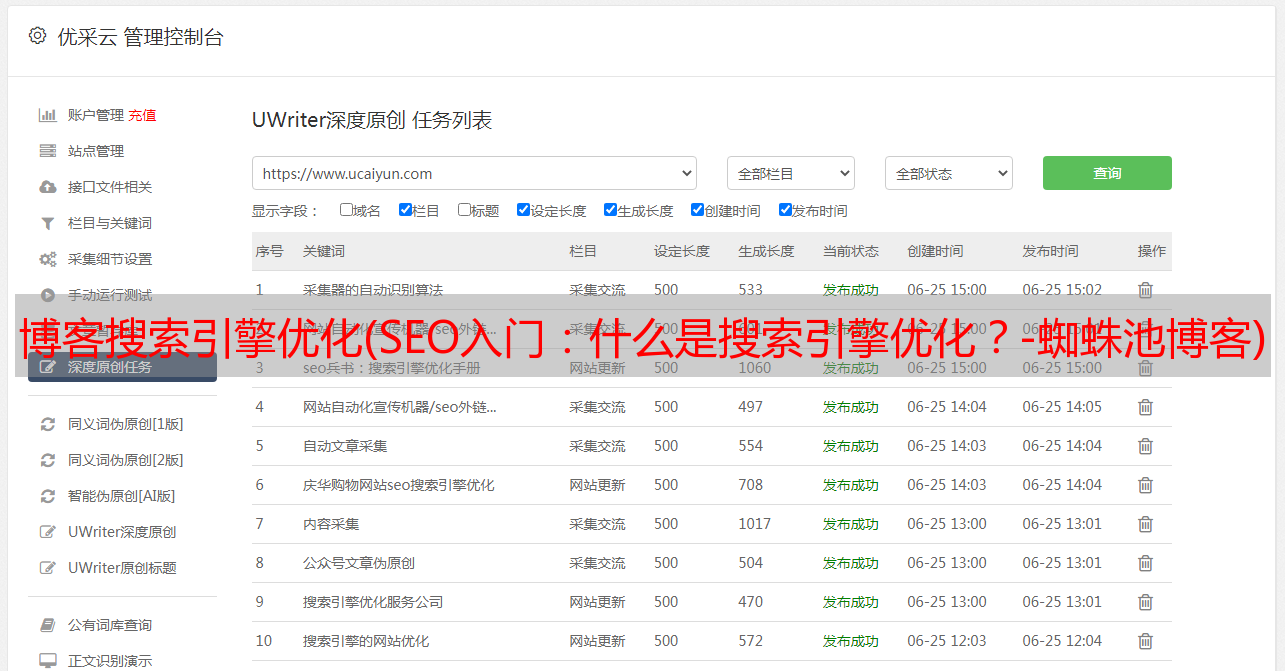Uncheck the 栏目 display field checkbox
Viewport: 1285px width, 671px height.
(x=405, y=210)
